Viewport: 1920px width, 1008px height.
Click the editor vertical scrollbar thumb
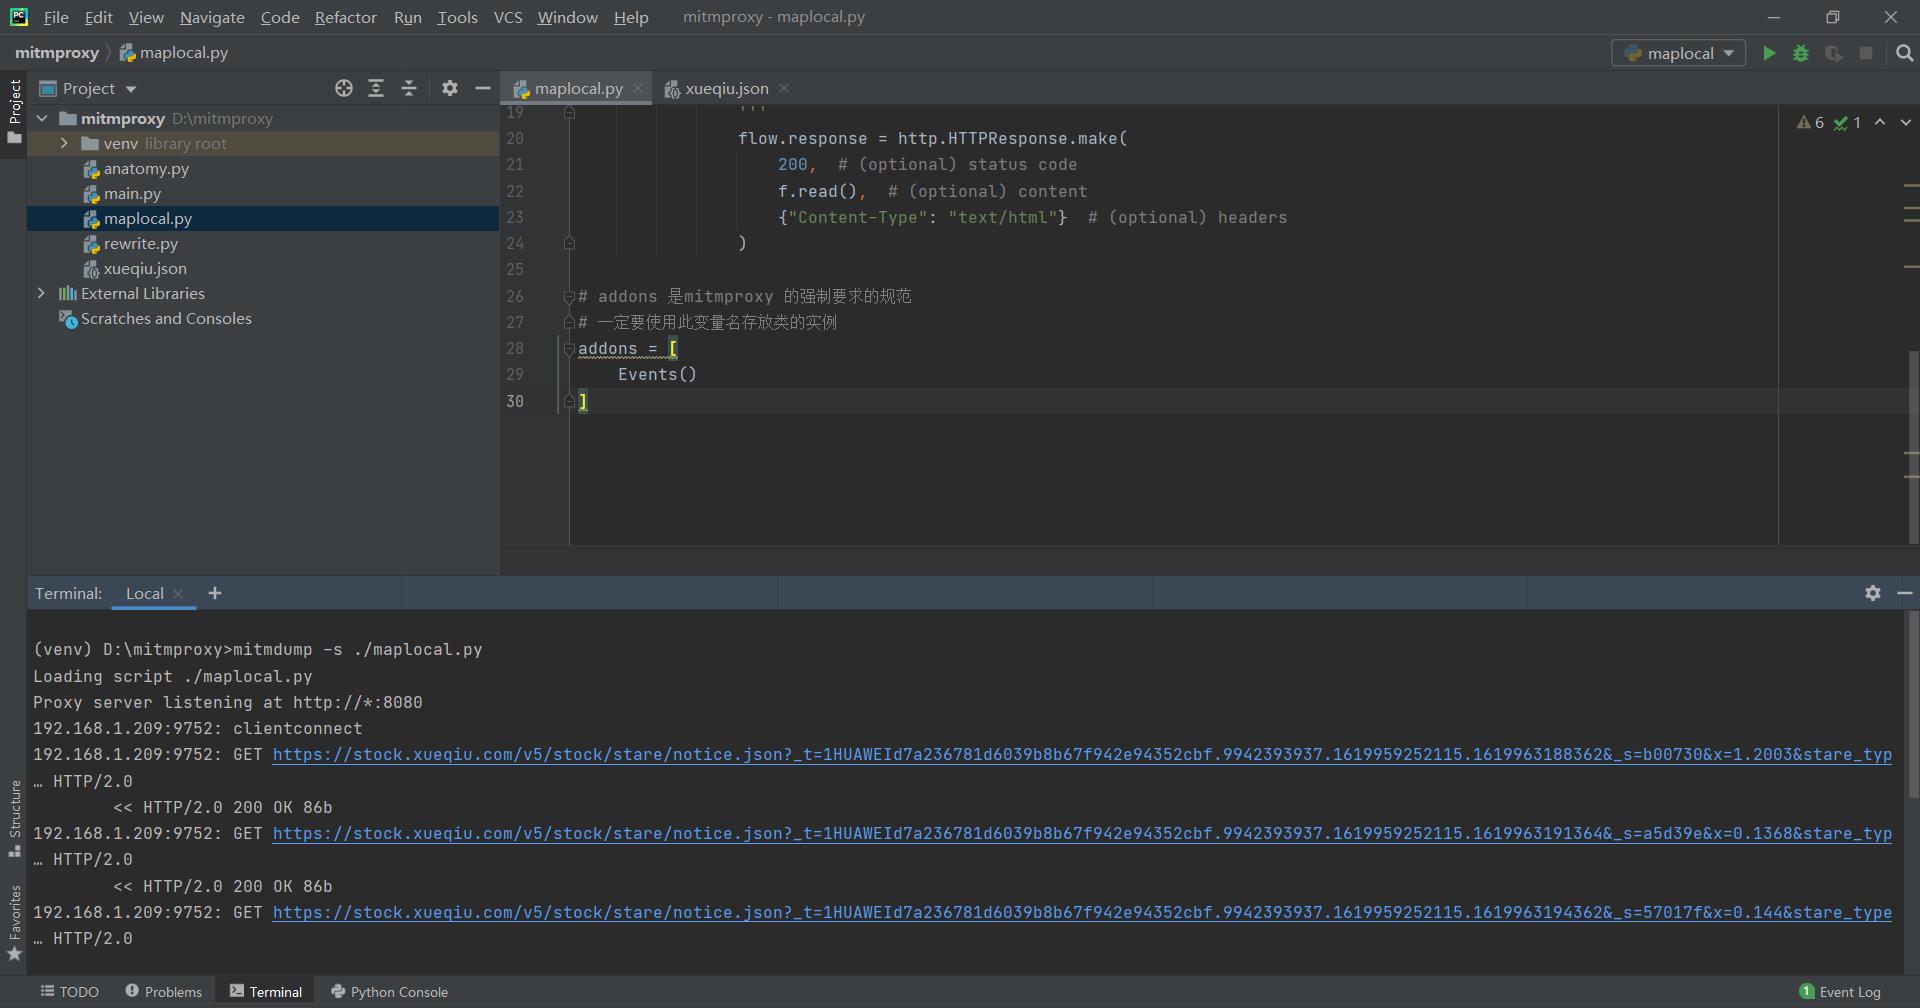(x=1913, y=447)
